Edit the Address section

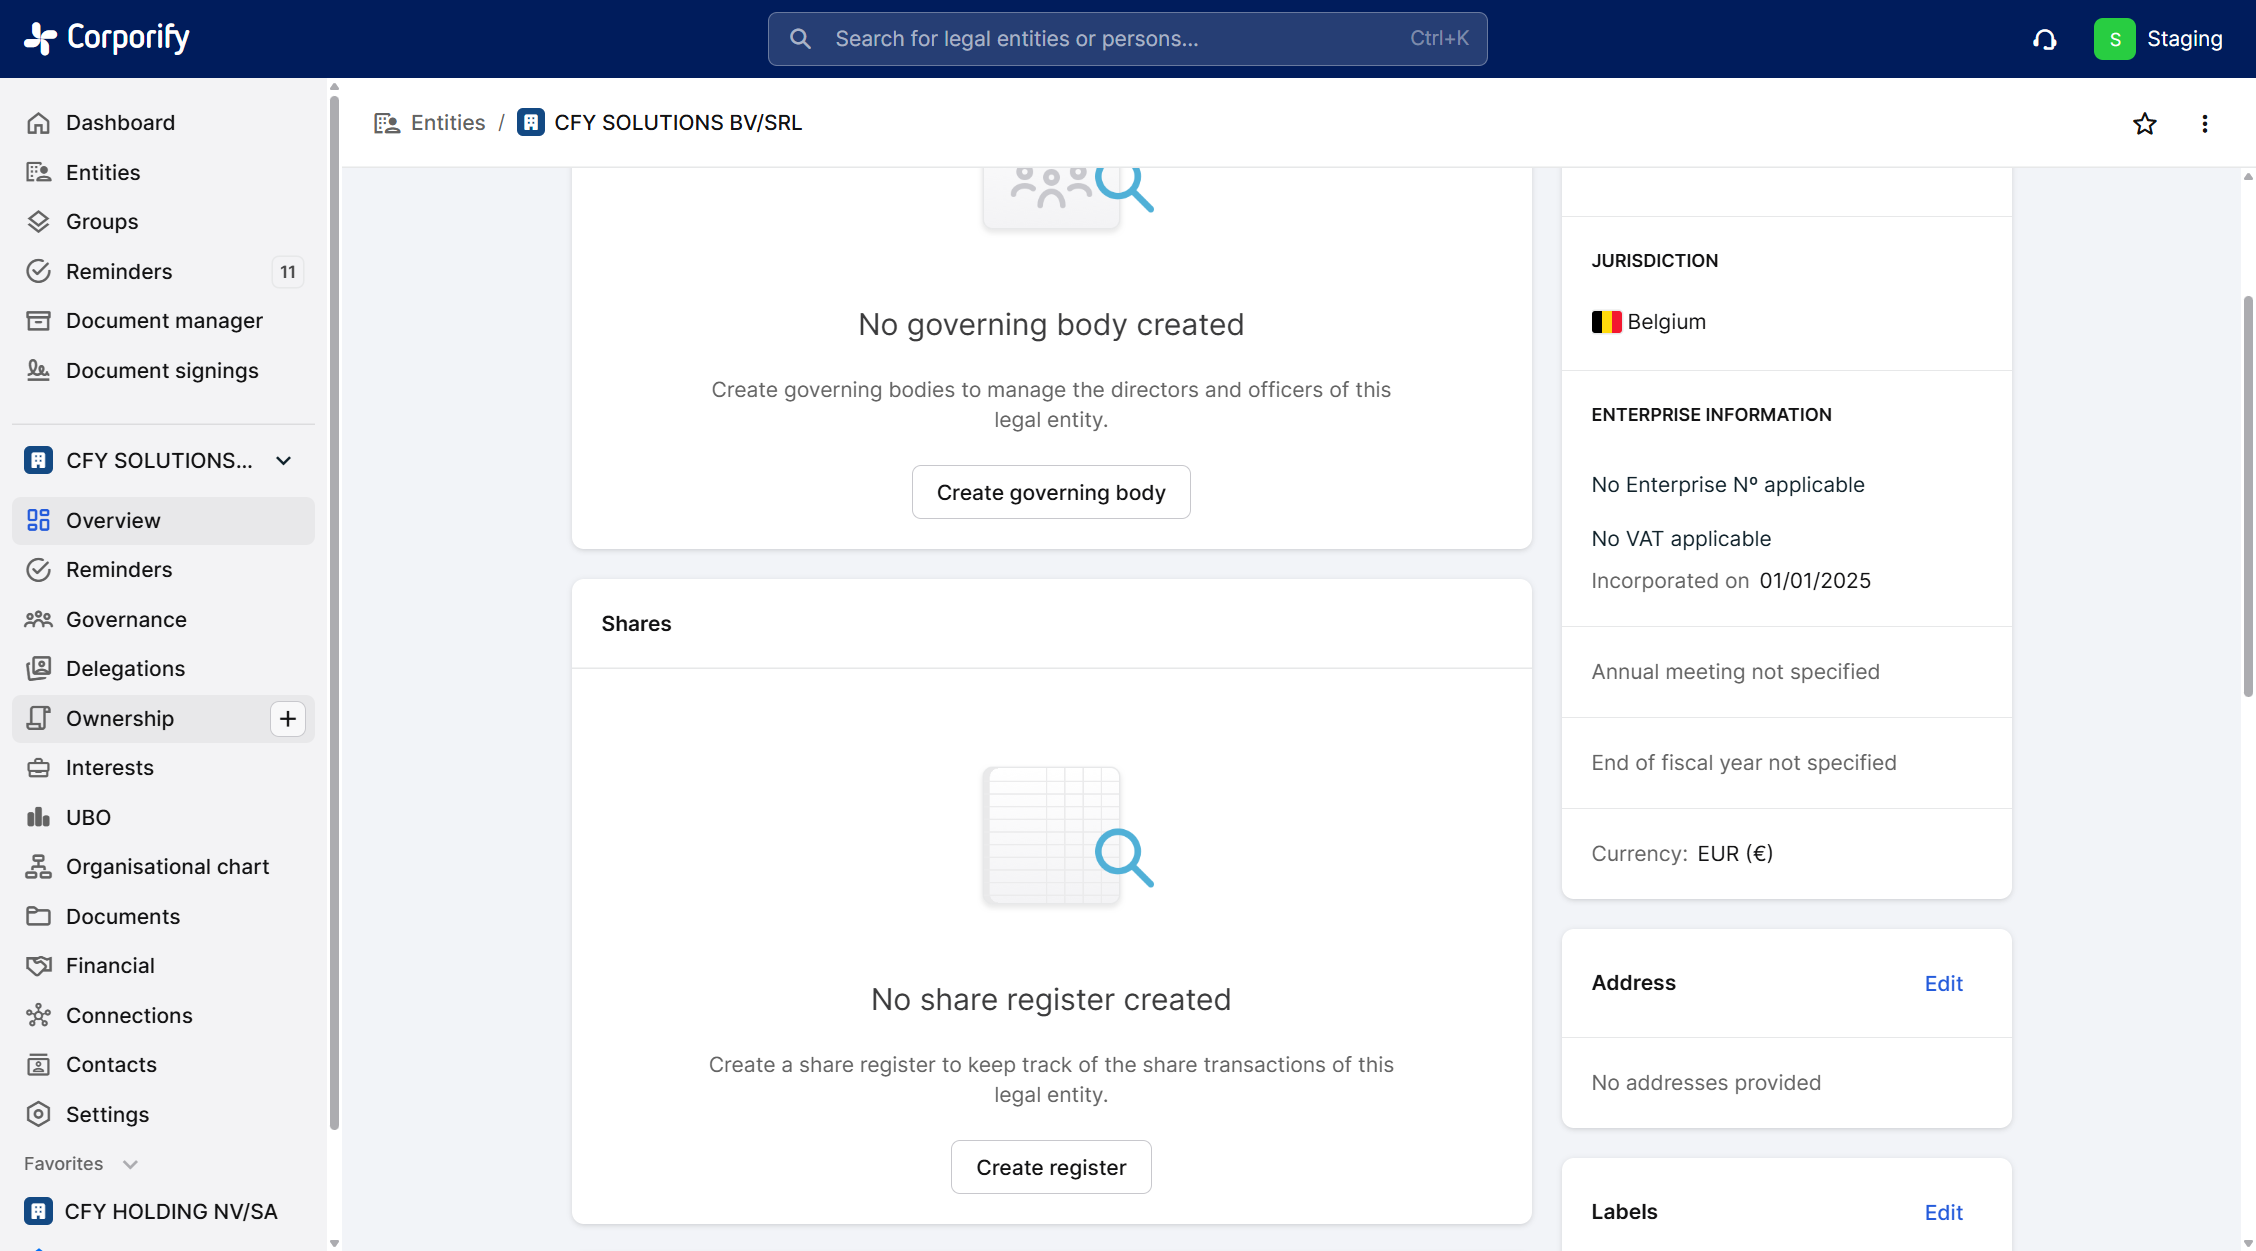tap(1943, 984)
